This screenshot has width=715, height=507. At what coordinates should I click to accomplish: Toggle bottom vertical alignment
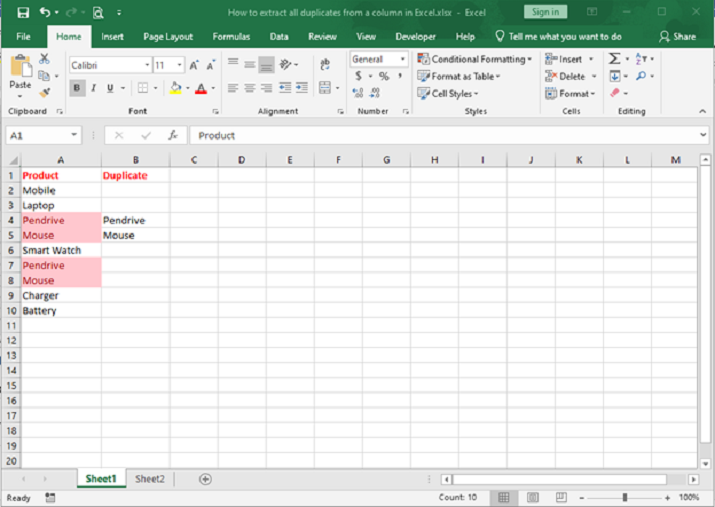click(x=266, y=64)
